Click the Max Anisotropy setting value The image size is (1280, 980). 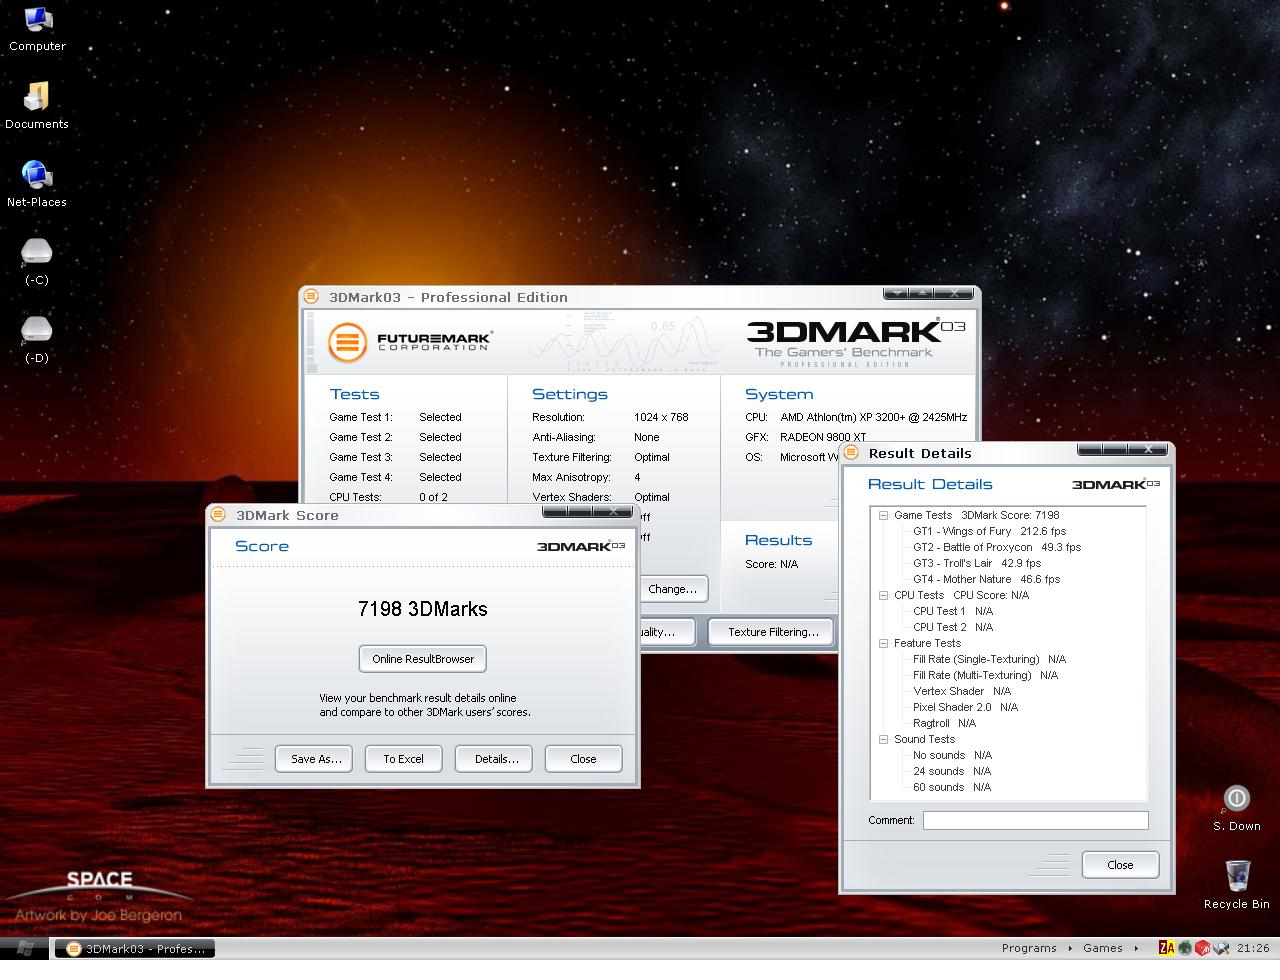click(637, 478)
